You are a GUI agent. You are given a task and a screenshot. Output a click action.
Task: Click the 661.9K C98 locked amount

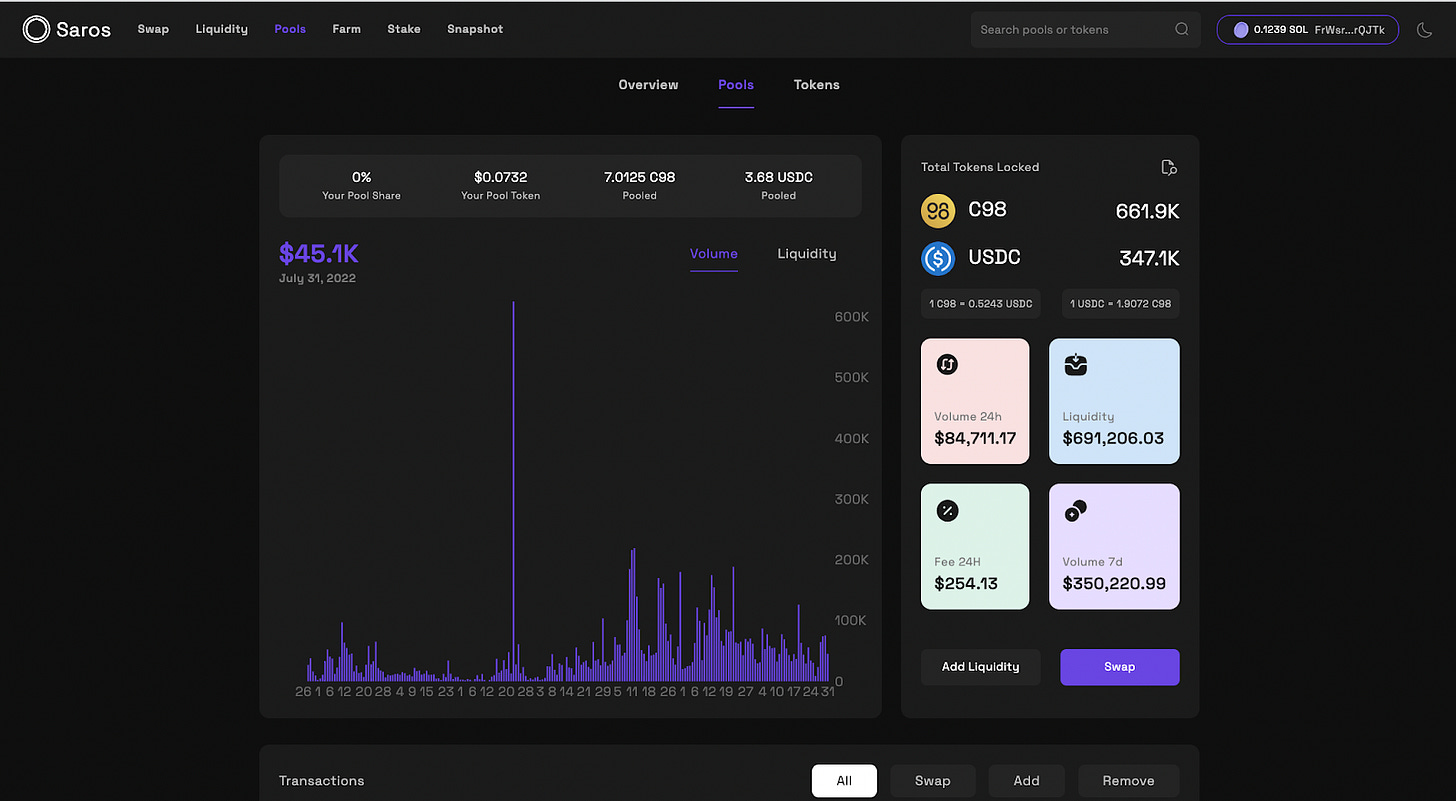coord(1147,211)
